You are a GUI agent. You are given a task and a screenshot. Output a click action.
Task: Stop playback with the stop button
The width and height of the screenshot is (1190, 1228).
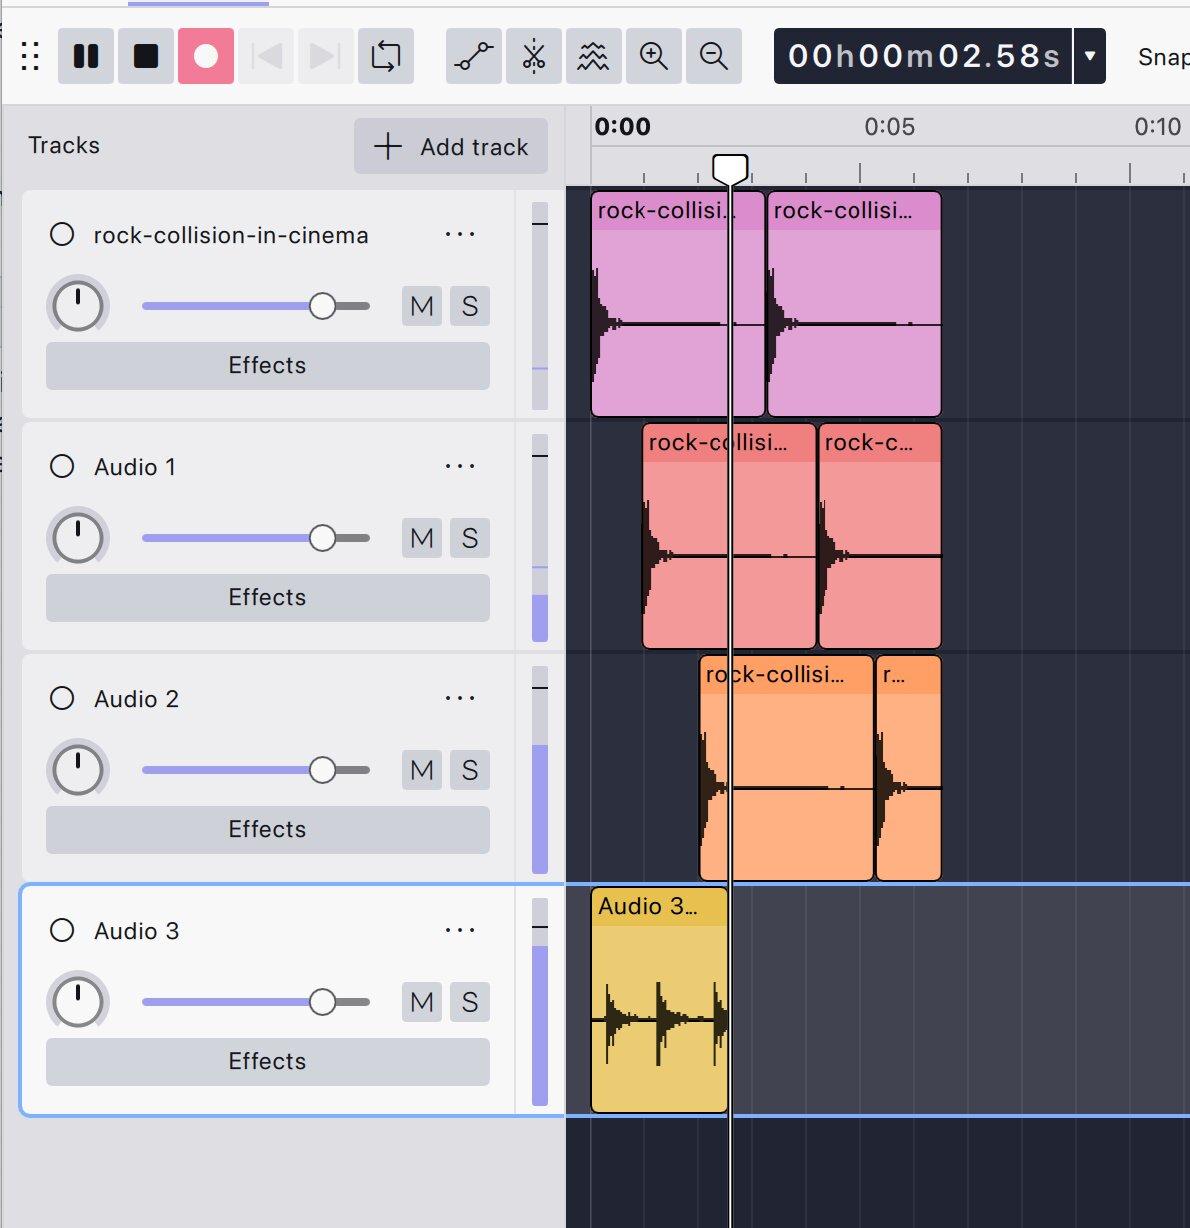coord(146,56)
